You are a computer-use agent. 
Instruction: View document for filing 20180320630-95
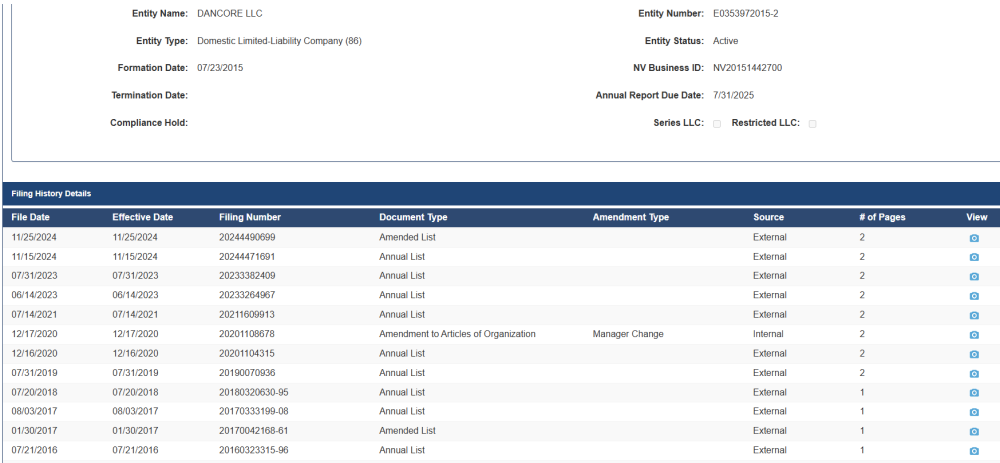coord(974,393)
